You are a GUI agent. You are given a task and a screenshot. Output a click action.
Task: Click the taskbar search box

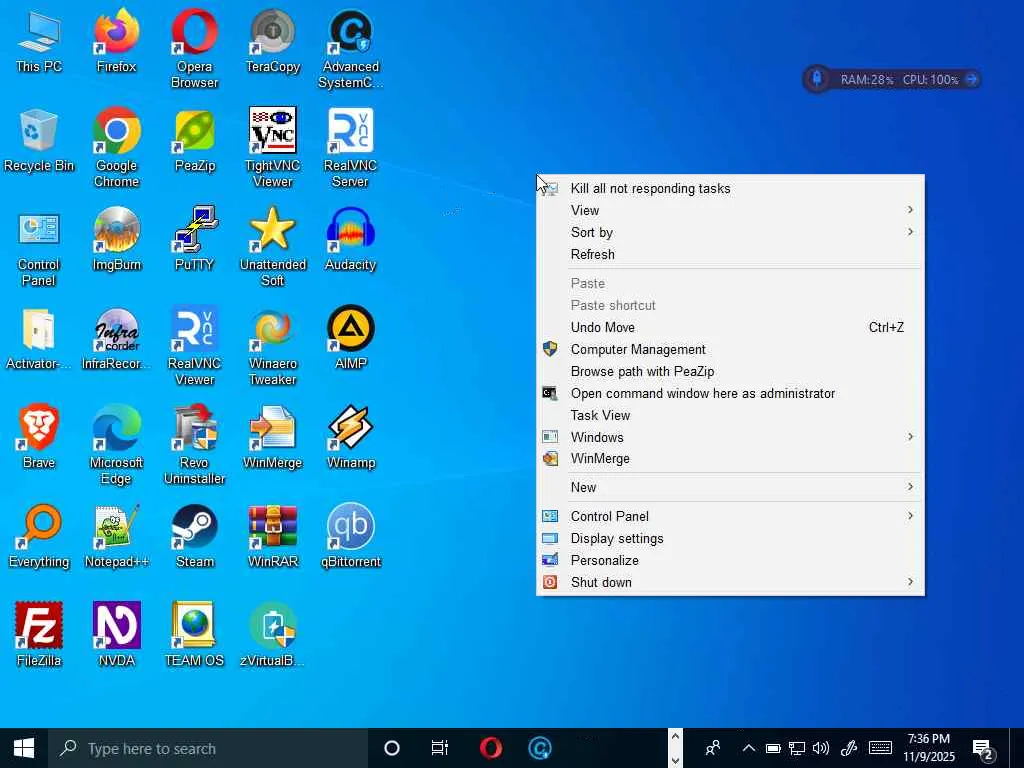click(x=210, y=748)
